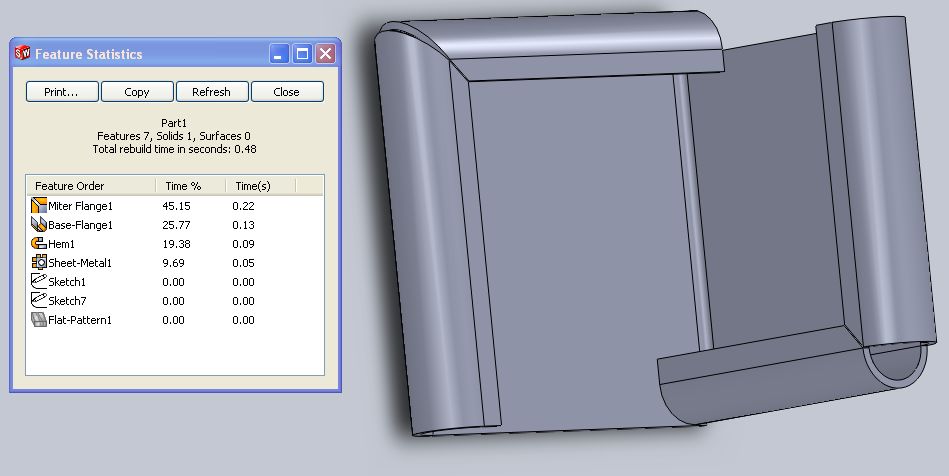Select the Base-Flange1 row label

pyautogui.click(x=80, y=225)
